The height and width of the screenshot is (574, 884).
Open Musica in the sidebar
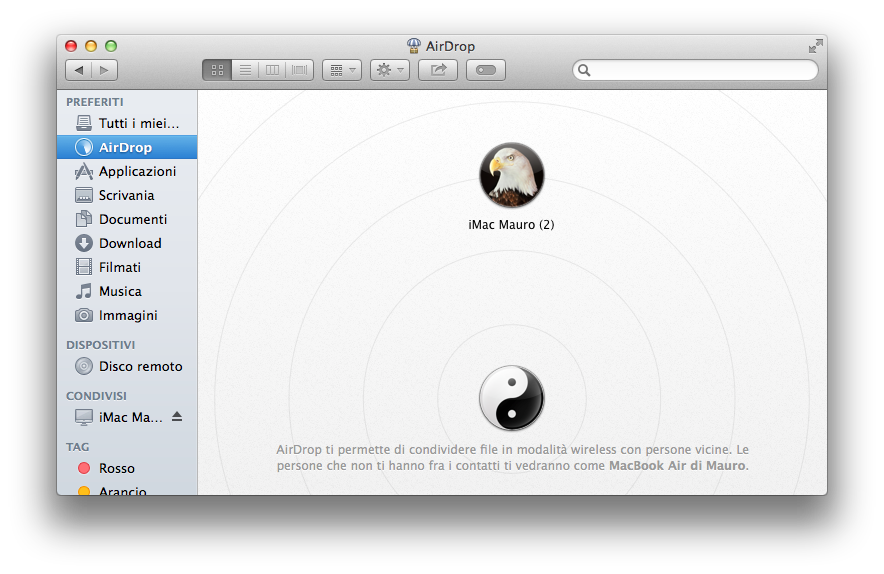click(127, 292)
